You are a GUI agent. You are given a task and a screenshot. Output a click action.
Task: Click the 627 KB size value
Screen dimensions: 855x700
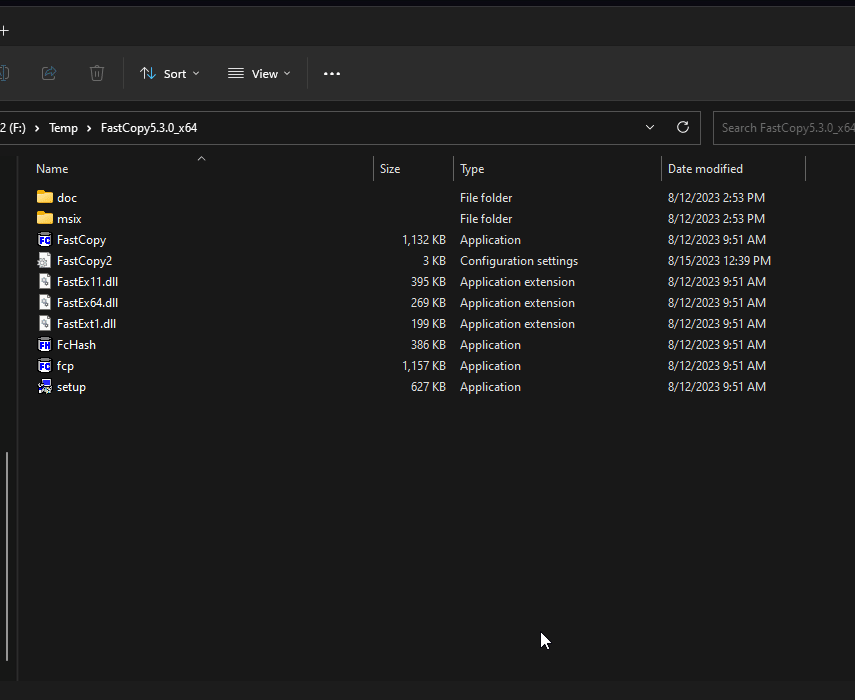428,387
